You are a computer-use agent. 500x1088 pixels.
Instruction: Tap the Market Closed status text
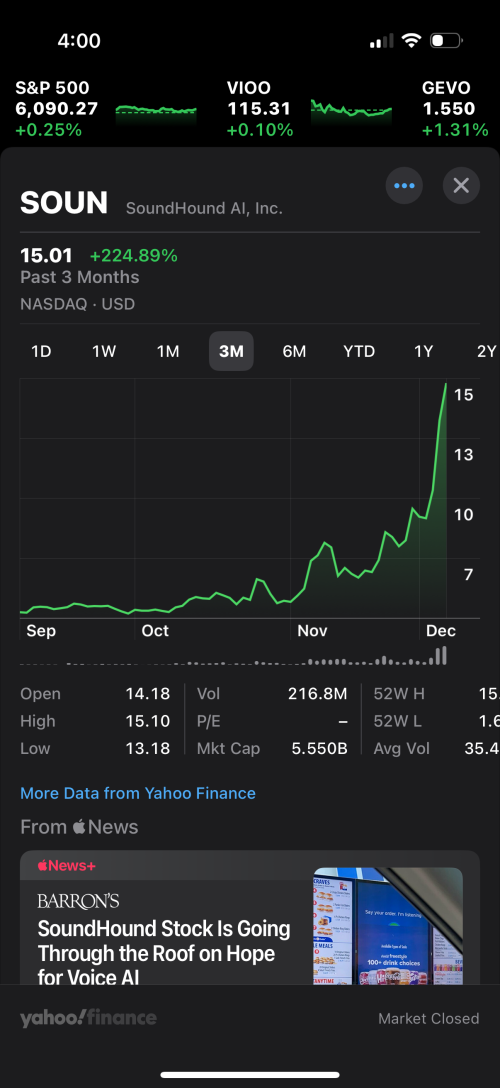click(429, 1019)
